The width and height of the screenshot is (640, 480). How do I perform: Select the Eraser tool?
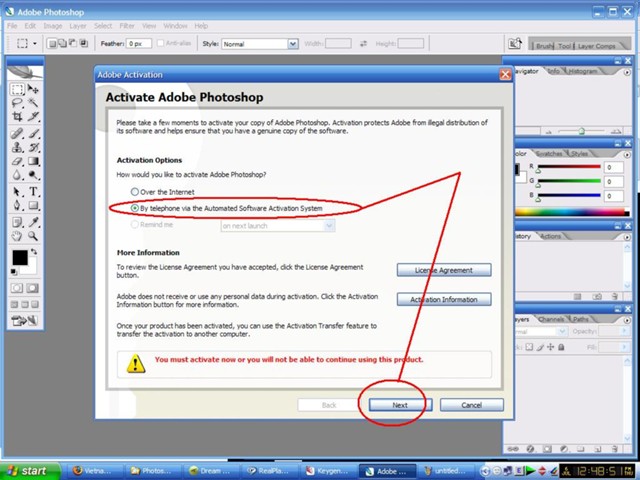tap(17, 161)
